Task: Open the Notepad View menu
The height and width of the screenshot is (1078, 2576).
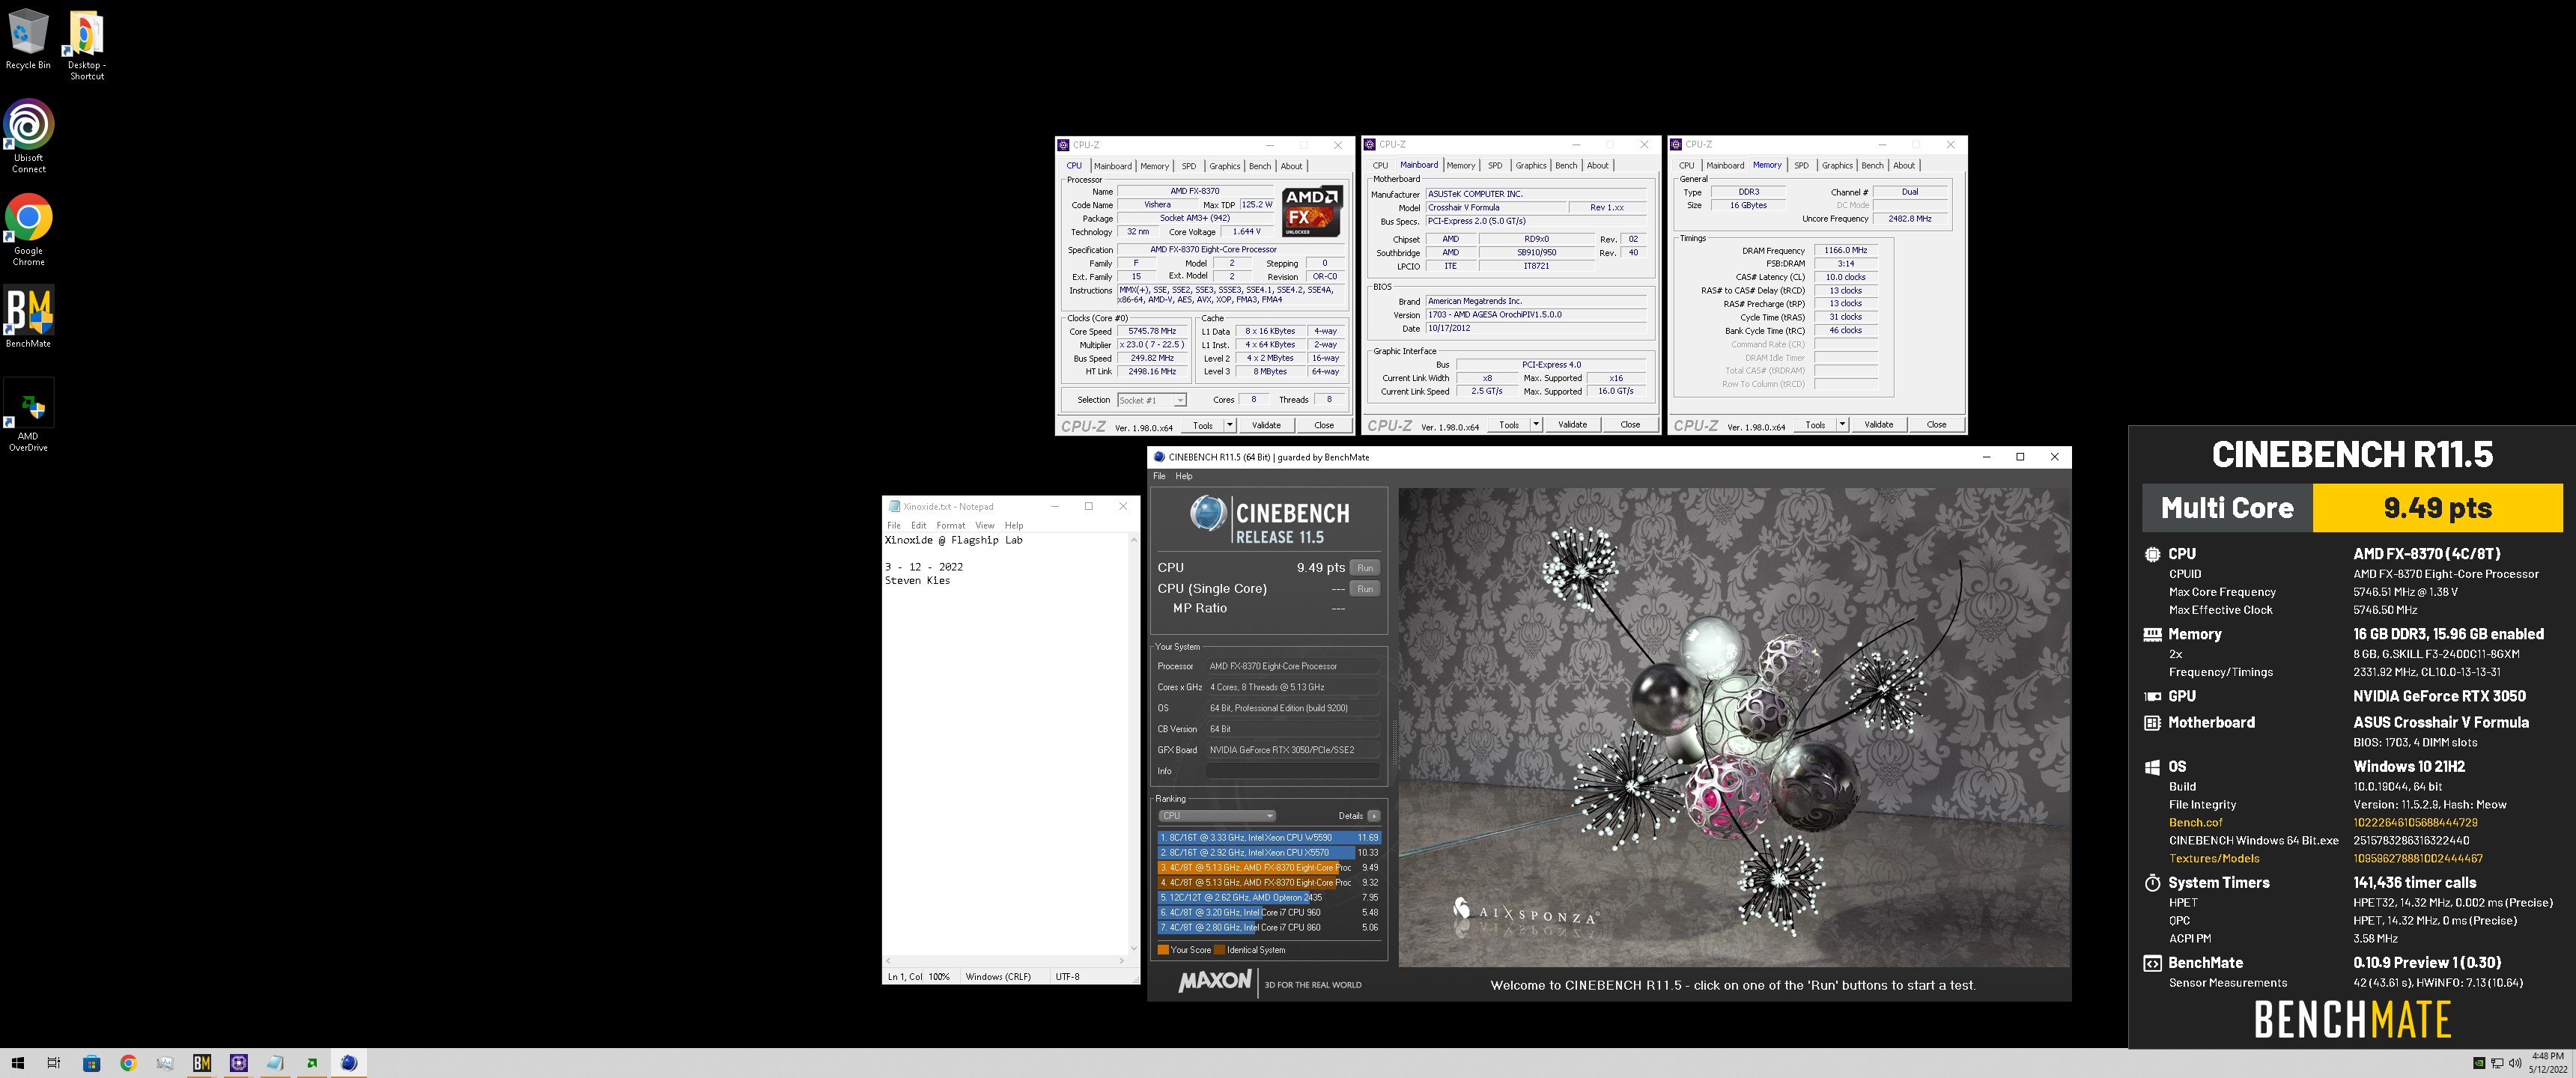Action: click(985, 525)
